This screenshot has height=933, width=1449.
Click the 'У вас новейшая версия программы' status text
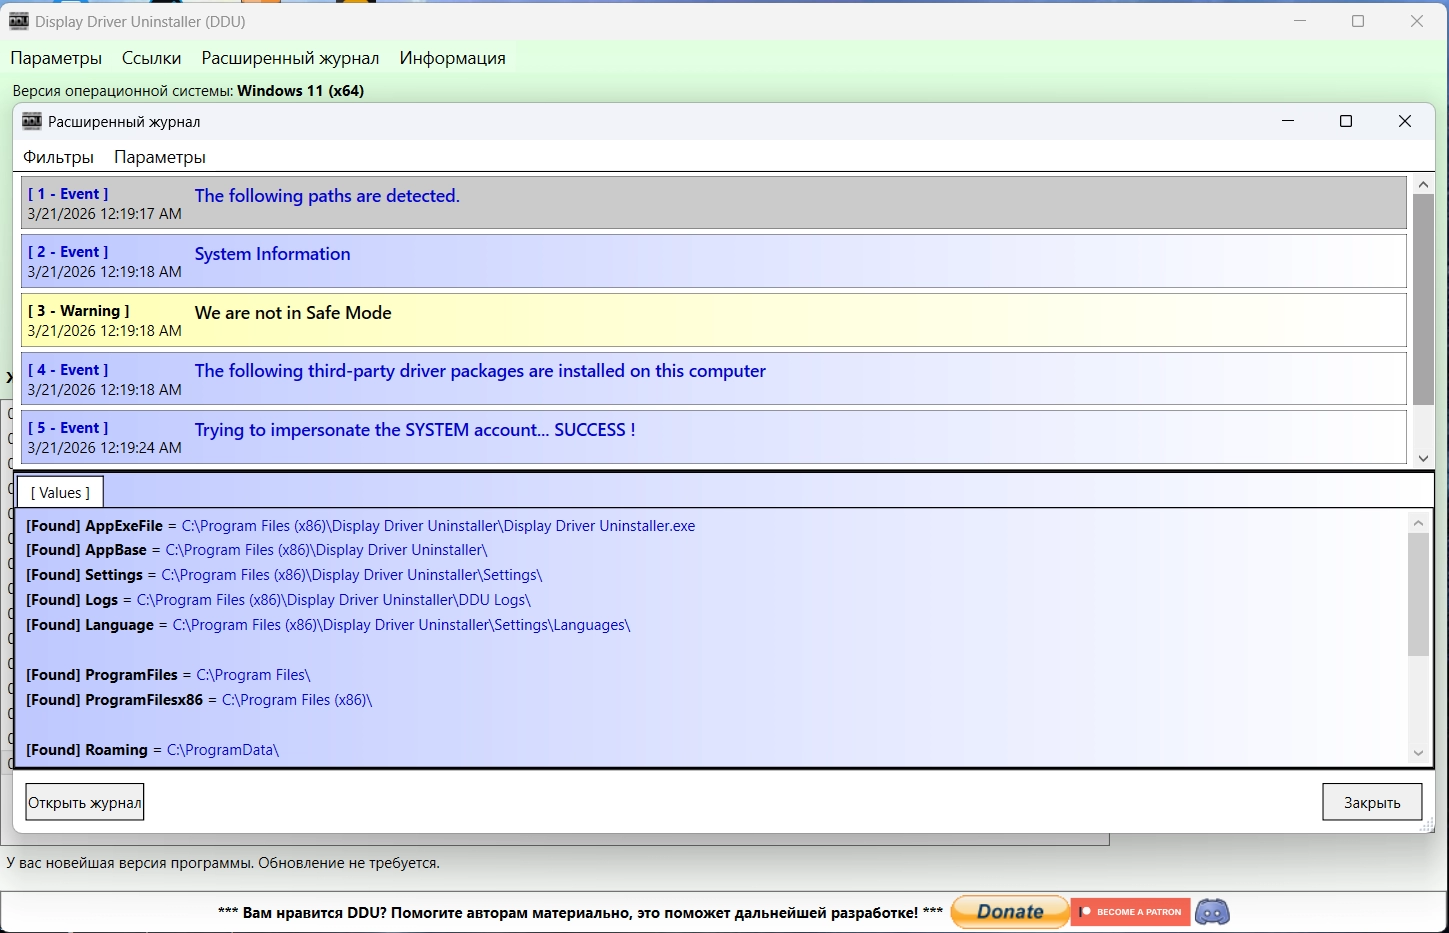[223, 862]
